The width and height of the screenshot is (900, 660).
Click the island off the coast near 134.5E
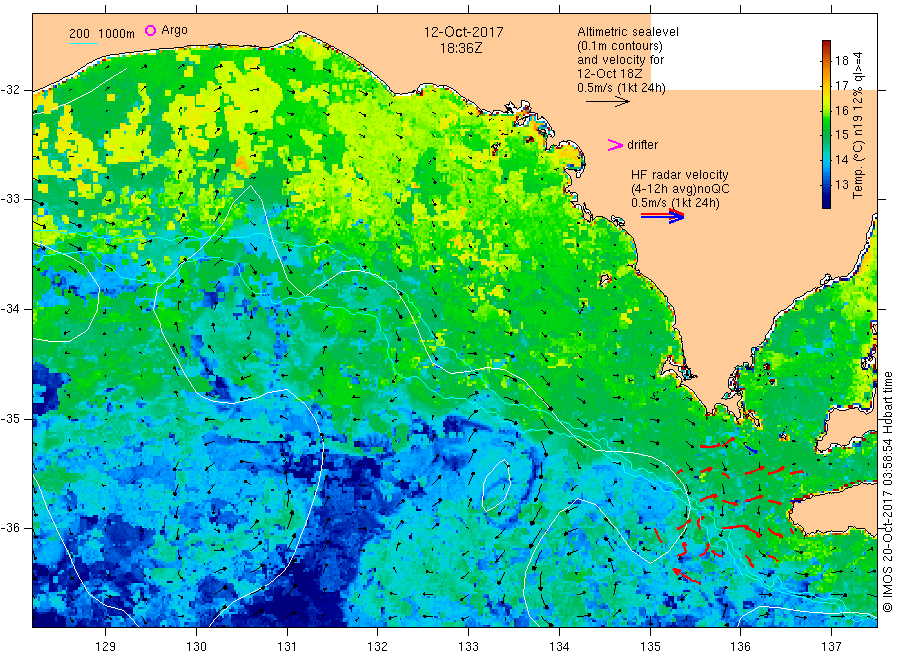604,280
